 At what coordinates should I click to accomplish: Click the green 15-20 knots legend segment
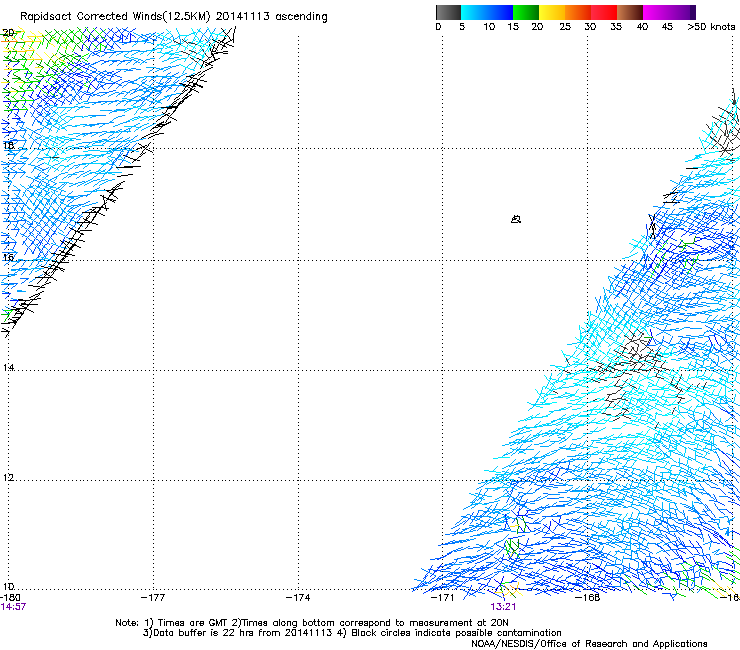(x=526, y=12)
